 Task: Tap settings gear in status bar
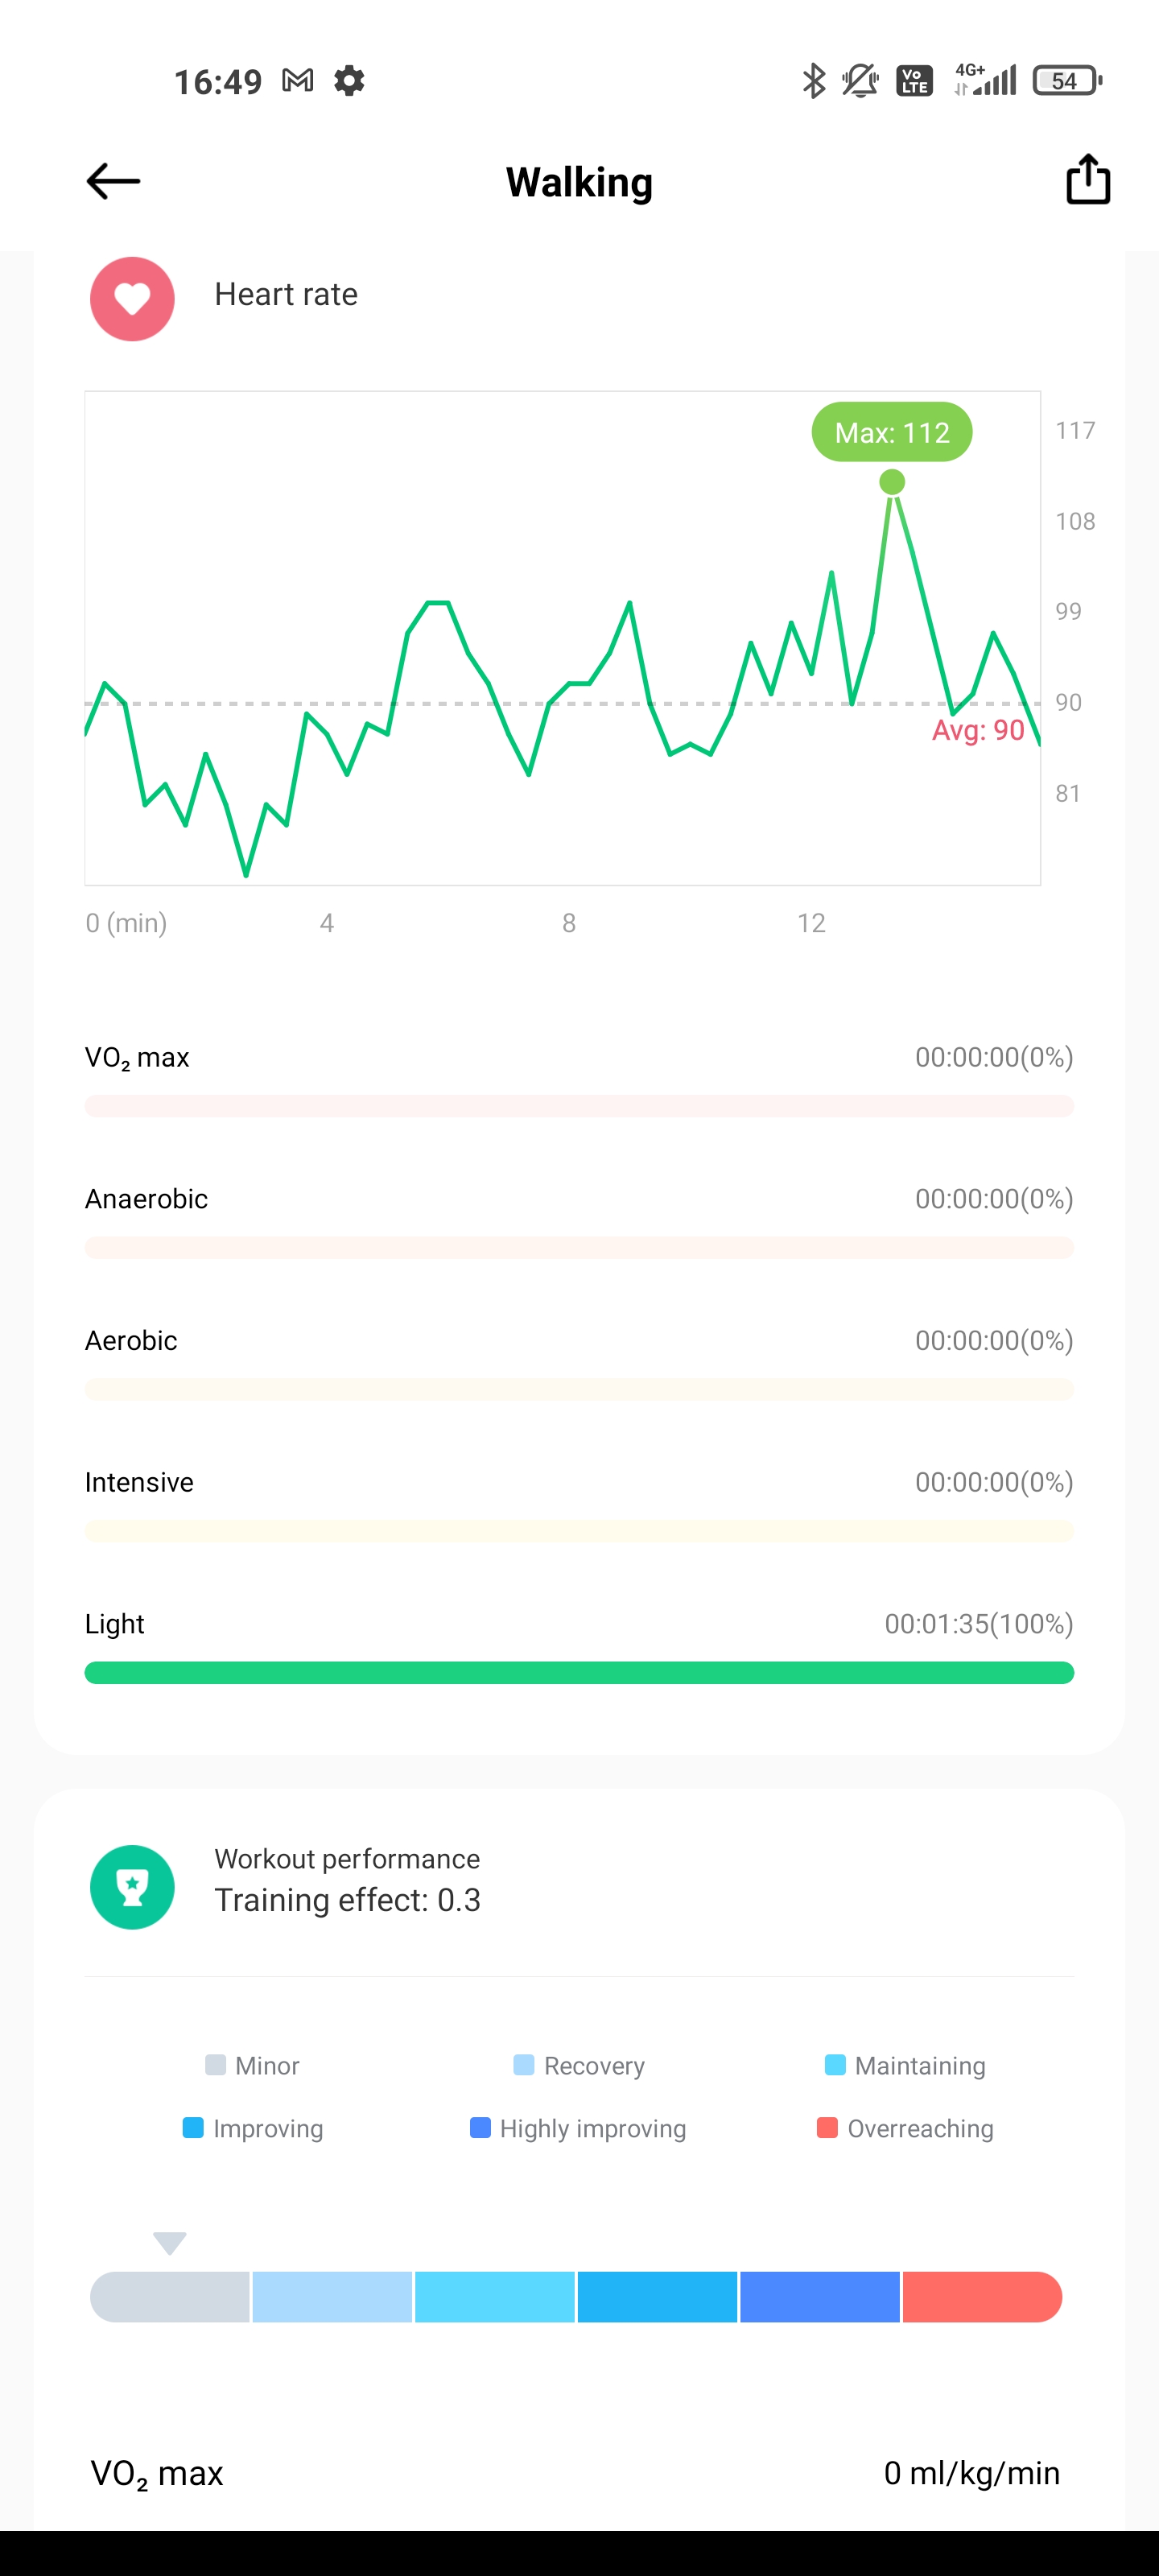pos(349,80)
